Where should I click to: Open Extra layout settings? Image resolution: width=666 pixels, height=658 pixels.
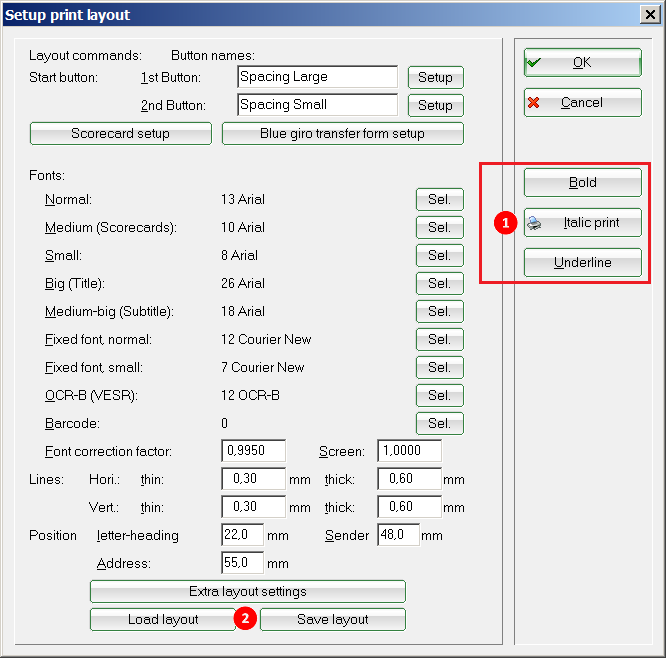pos(247,591)
